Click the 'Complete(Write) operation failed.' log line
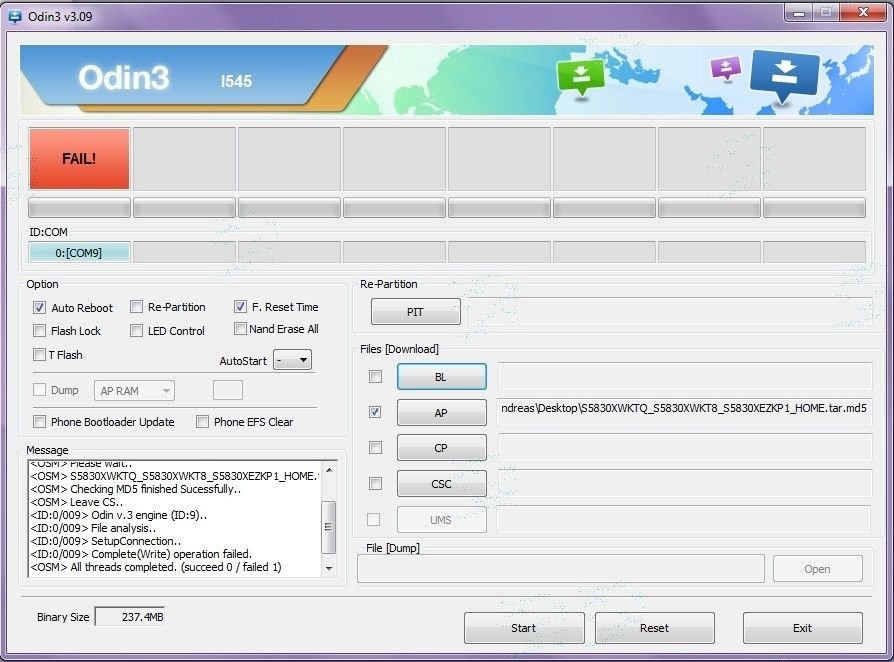This screenshot has height=662, width=894. point(141,554)
